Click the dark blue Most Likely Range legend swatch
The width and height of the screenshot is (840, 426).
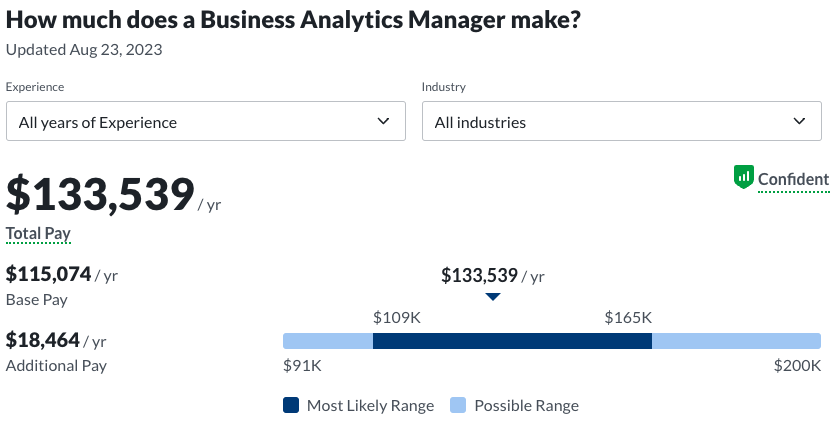[x=291, y=405]
